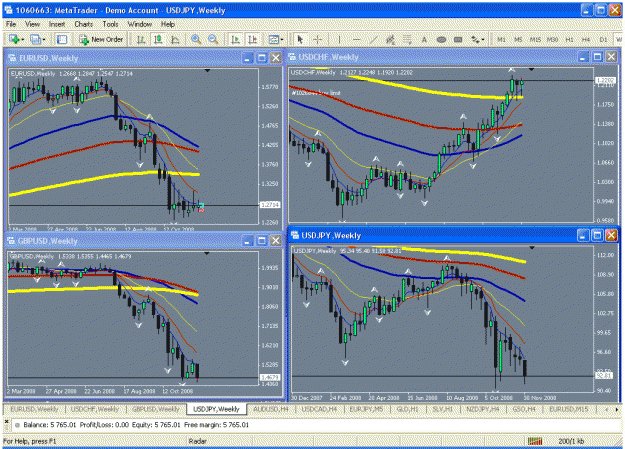
Task: Switch to bar chart display
Action: tap(141, 39)
